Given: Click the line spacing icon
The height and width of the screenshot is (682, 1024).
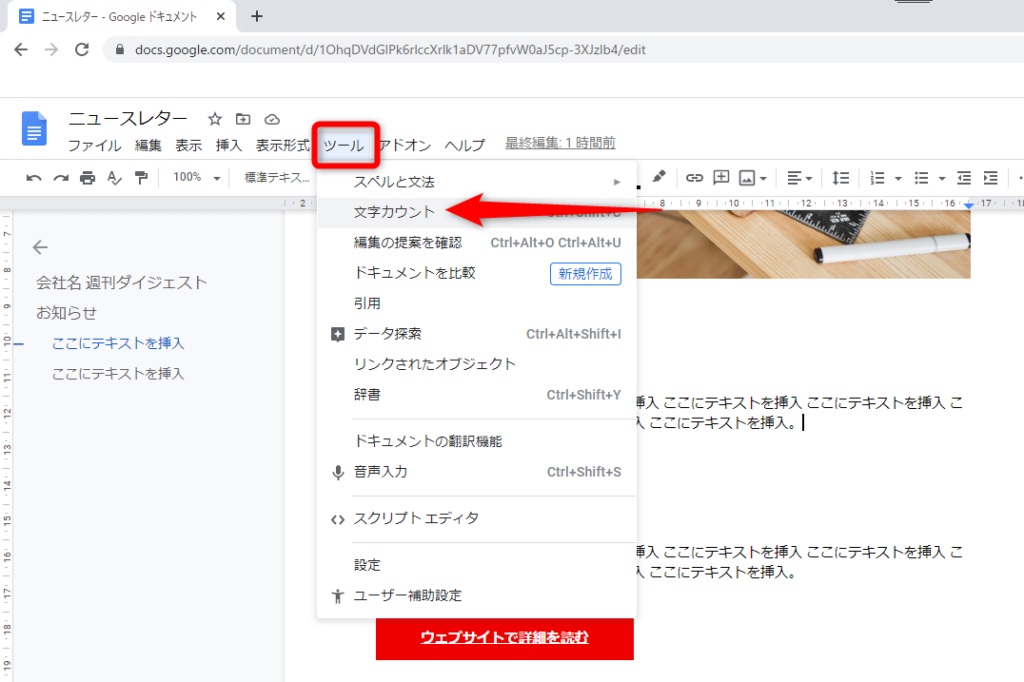Looking at the screenshot, I should point(840,178).
